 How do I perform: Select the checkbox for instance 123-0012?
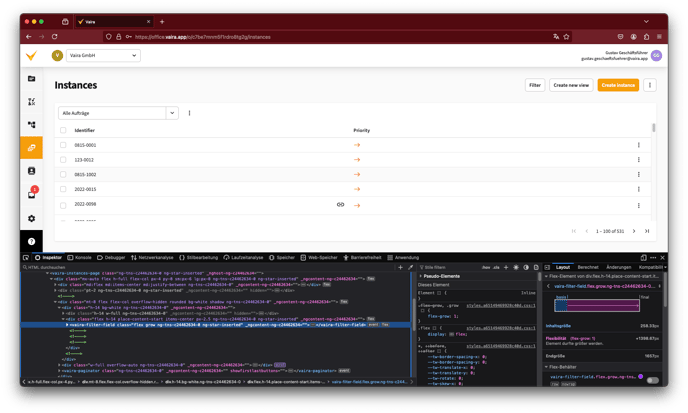coord(63,160)
